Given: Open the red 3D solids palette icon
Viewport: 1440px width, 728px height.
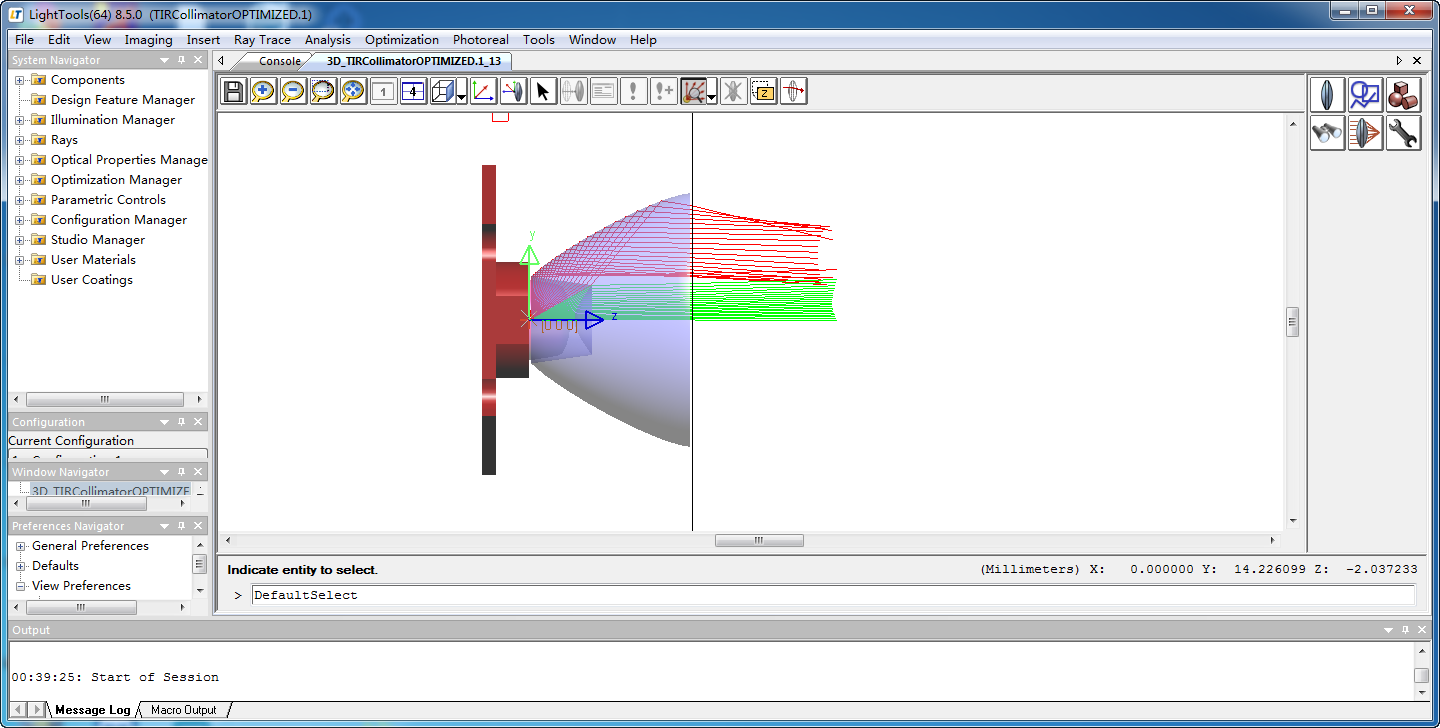Looking at the screenshot, I should (x=1403, y=95).
